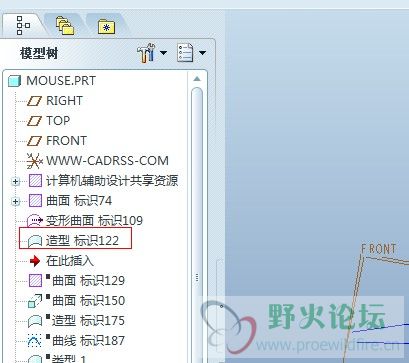The width and height of the screenshot is (409, 363).
Task: Open the Favorites navigator tab
Action: pyautogui.click(x=106, y=27)
